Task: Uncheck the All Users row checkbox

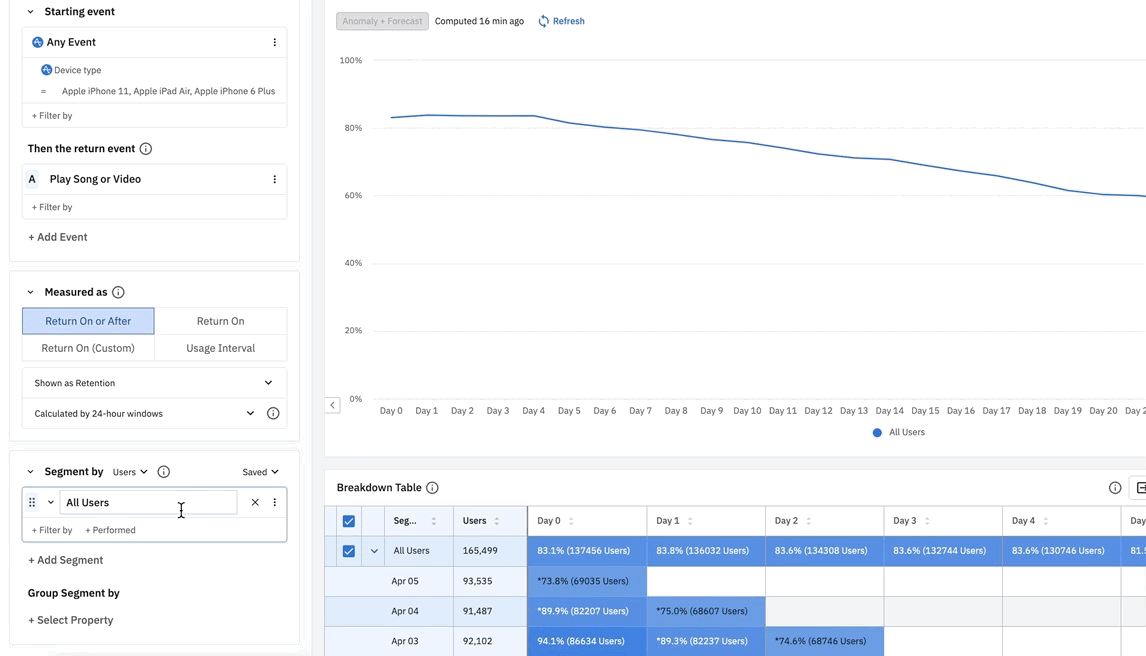Action: pos(349,551)
